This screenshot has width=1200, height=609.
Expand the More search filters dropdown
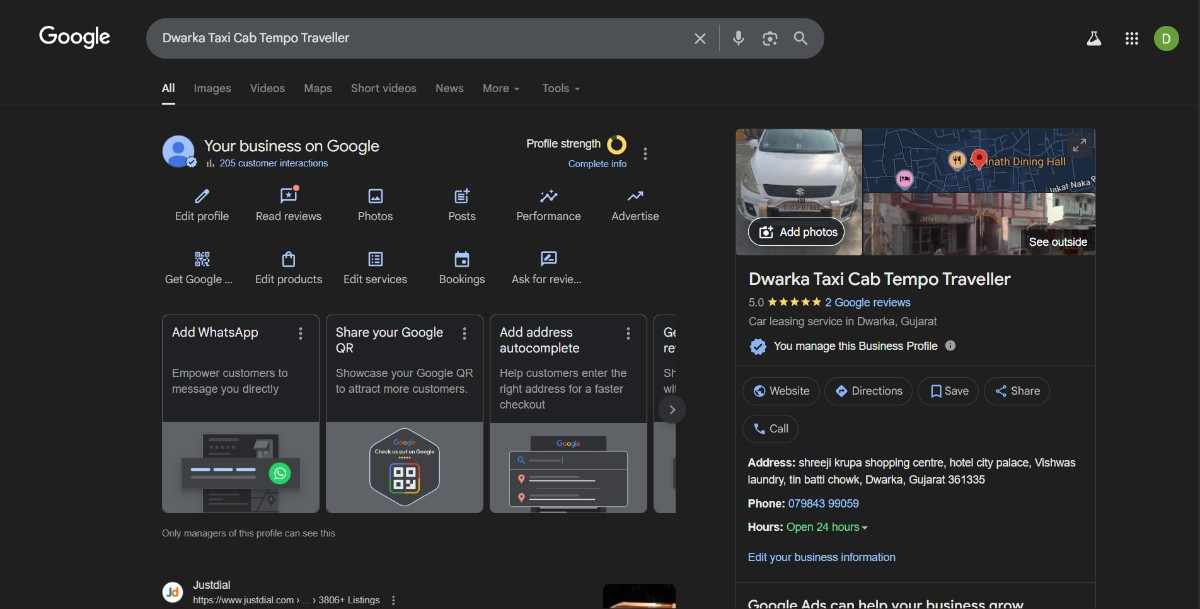coord(501,88)
